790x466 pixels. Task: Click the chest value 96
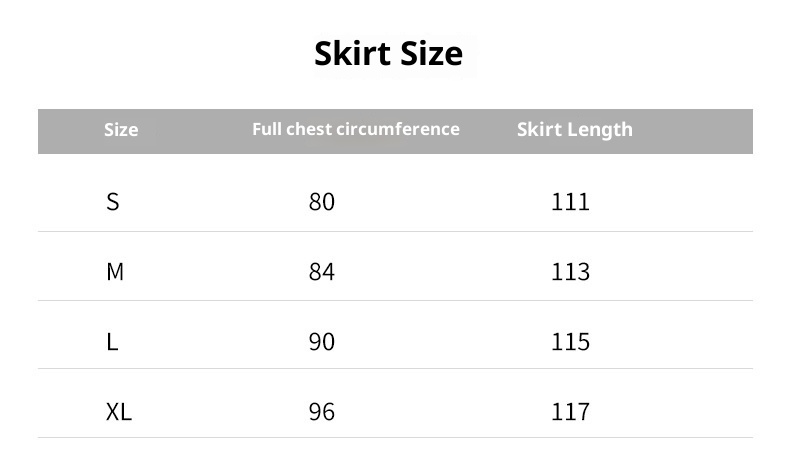point(322,412)
